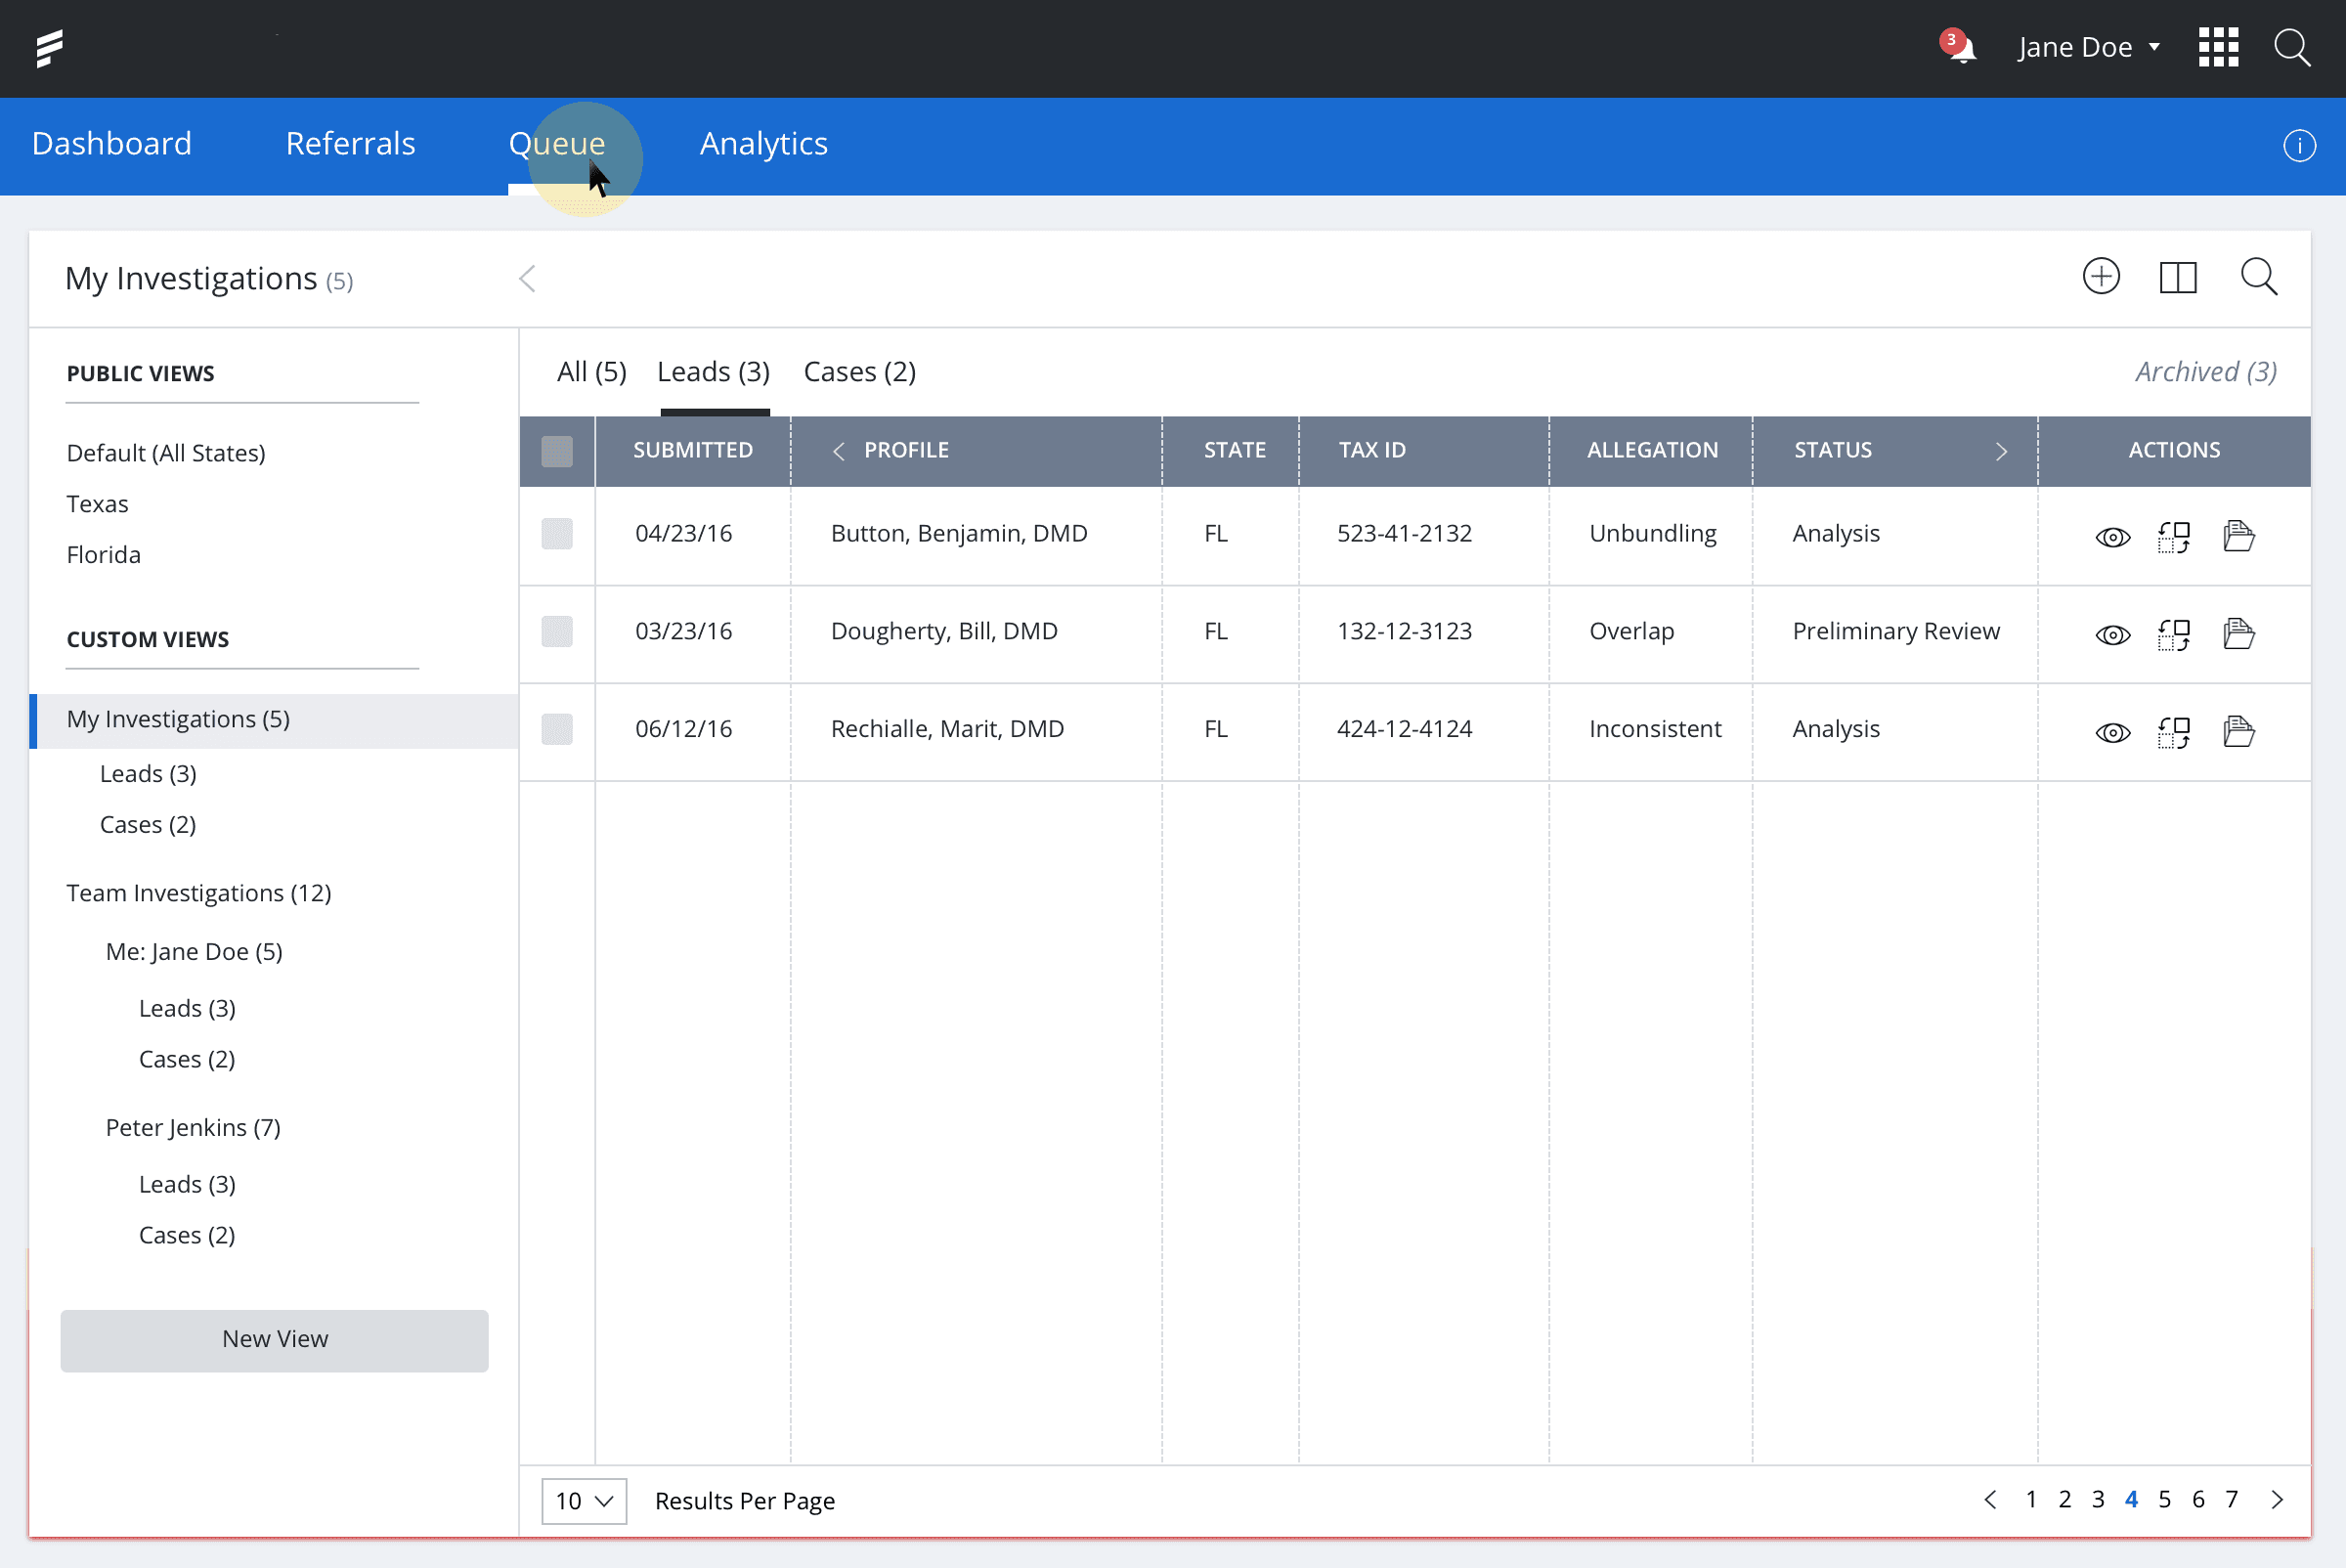Click the global search icon in top bar

(2291, 47)
